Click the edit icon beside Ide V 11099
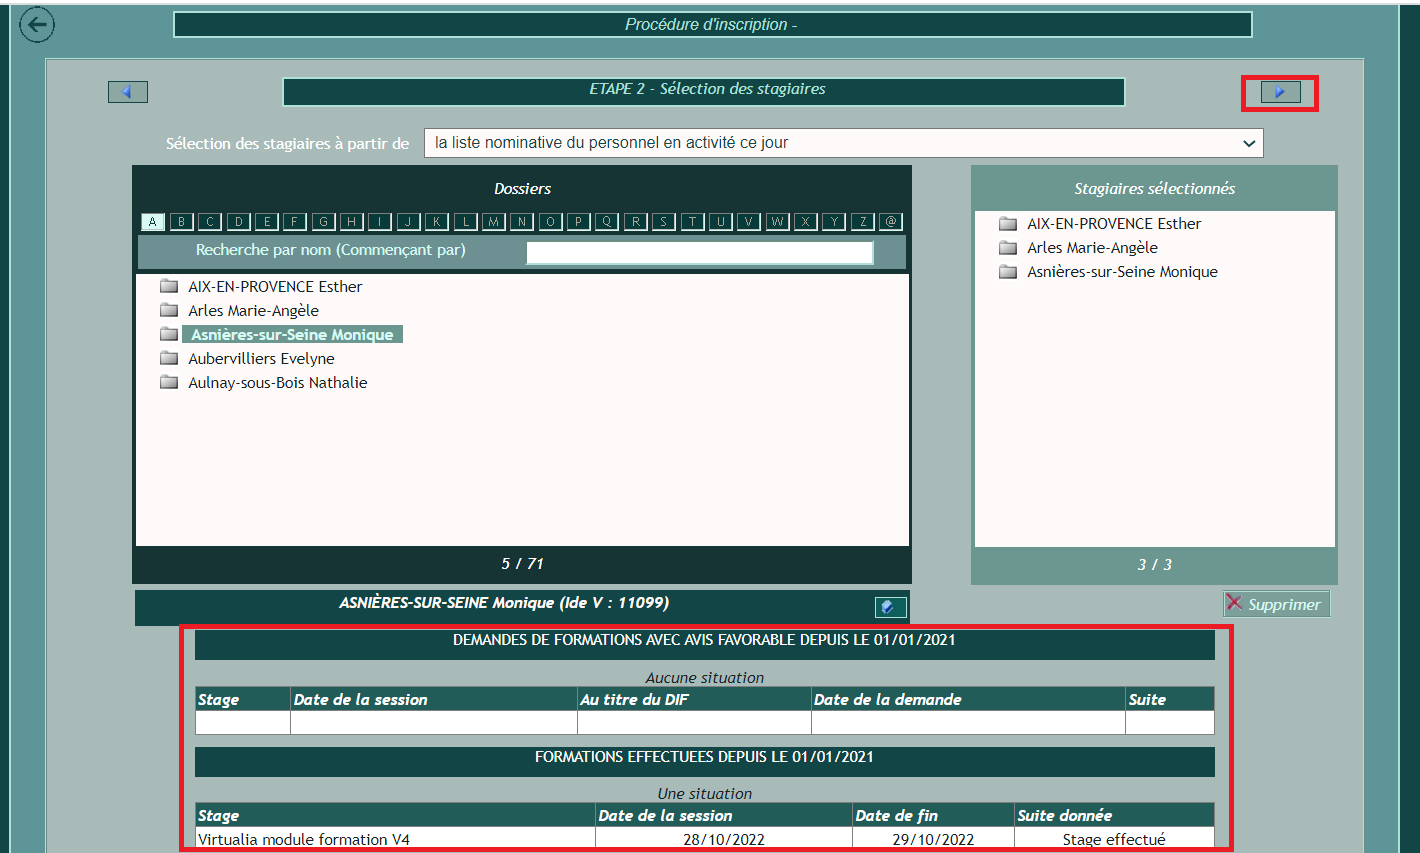Image resolution: width=1420 pixels, height=853 pixels. pyautogui.click(x=889, y=607)
